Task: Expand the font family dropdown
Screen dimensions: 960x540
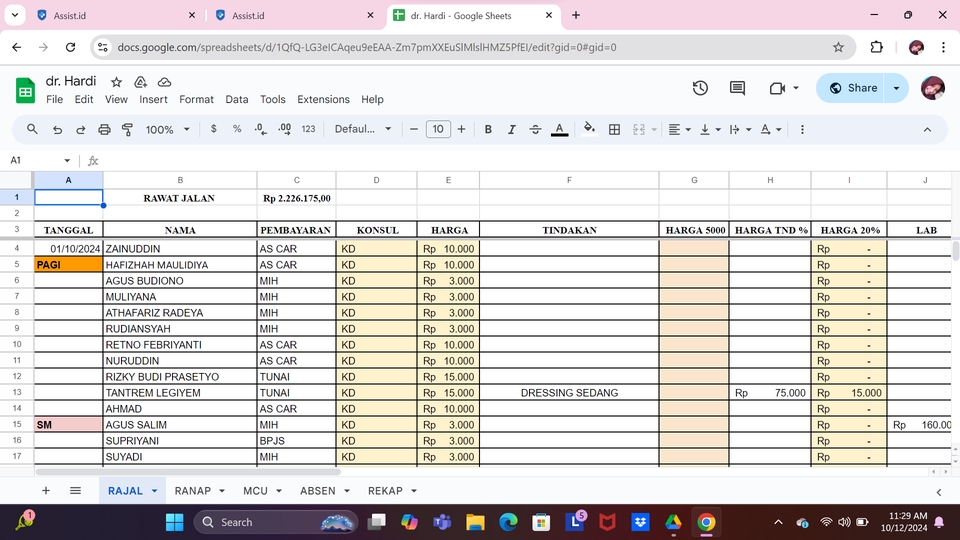Action: 363,129
